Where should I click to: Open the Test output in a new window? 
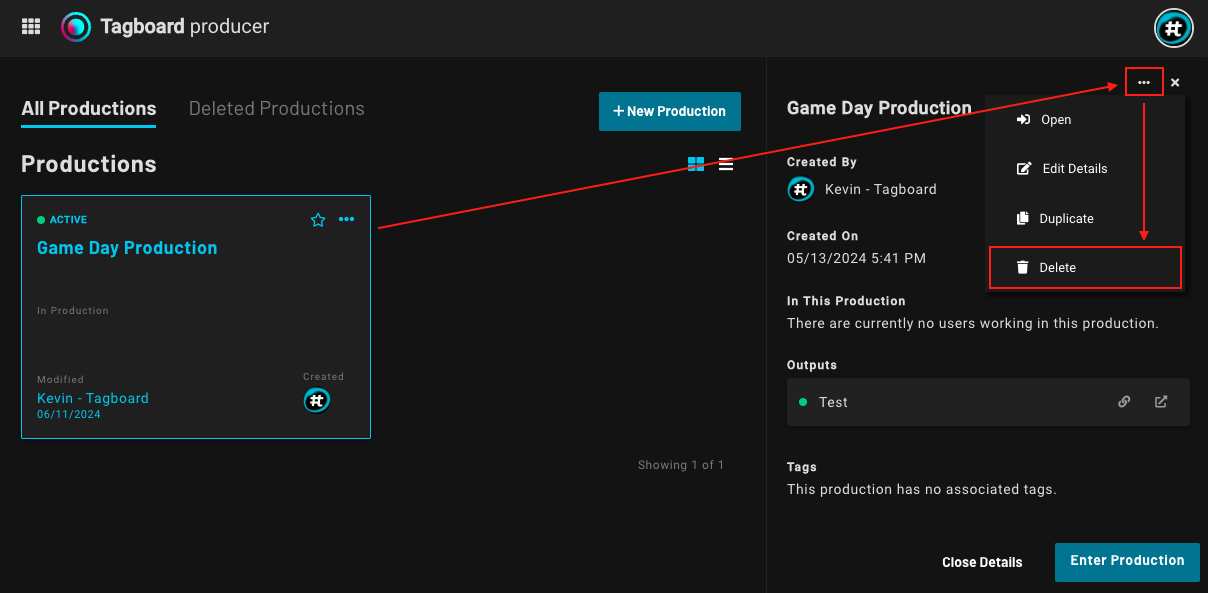(1161, 401)
